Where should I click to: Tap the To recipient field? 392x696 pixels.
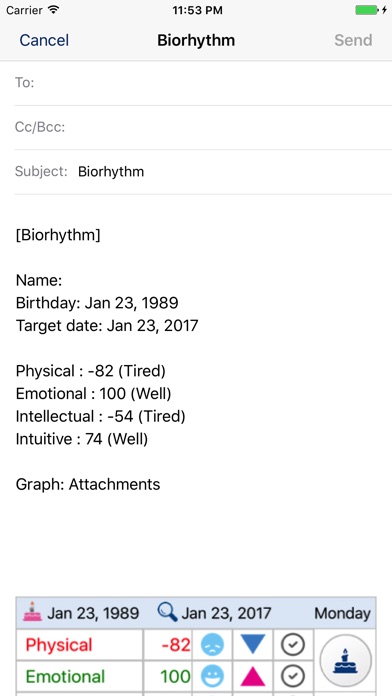(x=203, y=83)
